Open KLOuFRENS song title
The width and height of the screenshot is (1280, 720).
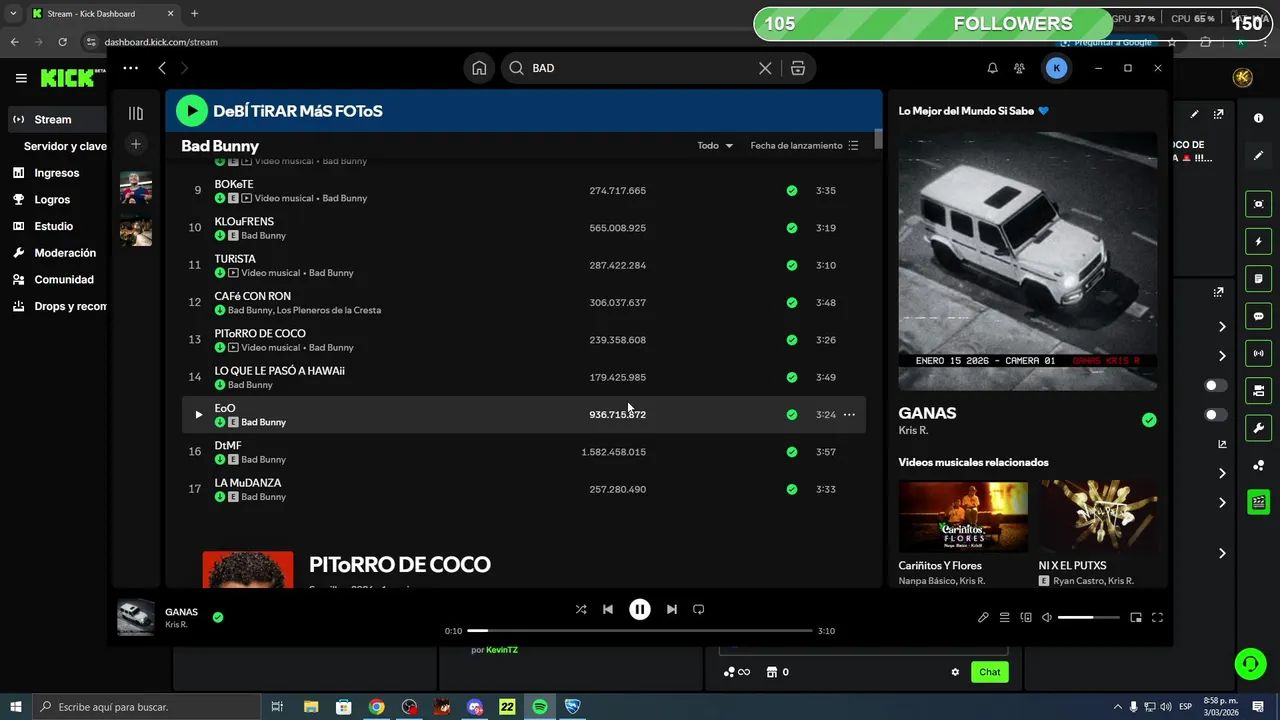pyautogui.click(x=244, y=221)
